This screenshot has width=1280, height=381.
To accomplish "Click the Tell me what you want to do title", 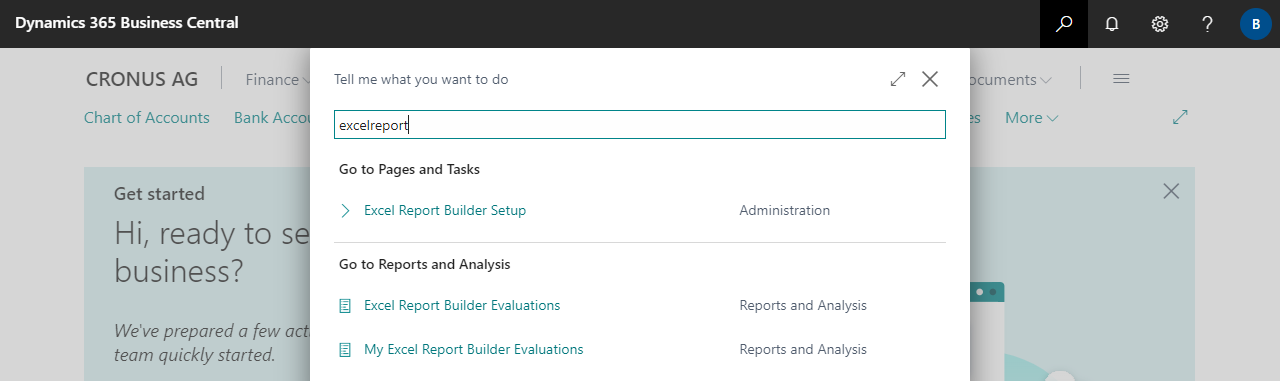I will [421, 79].
